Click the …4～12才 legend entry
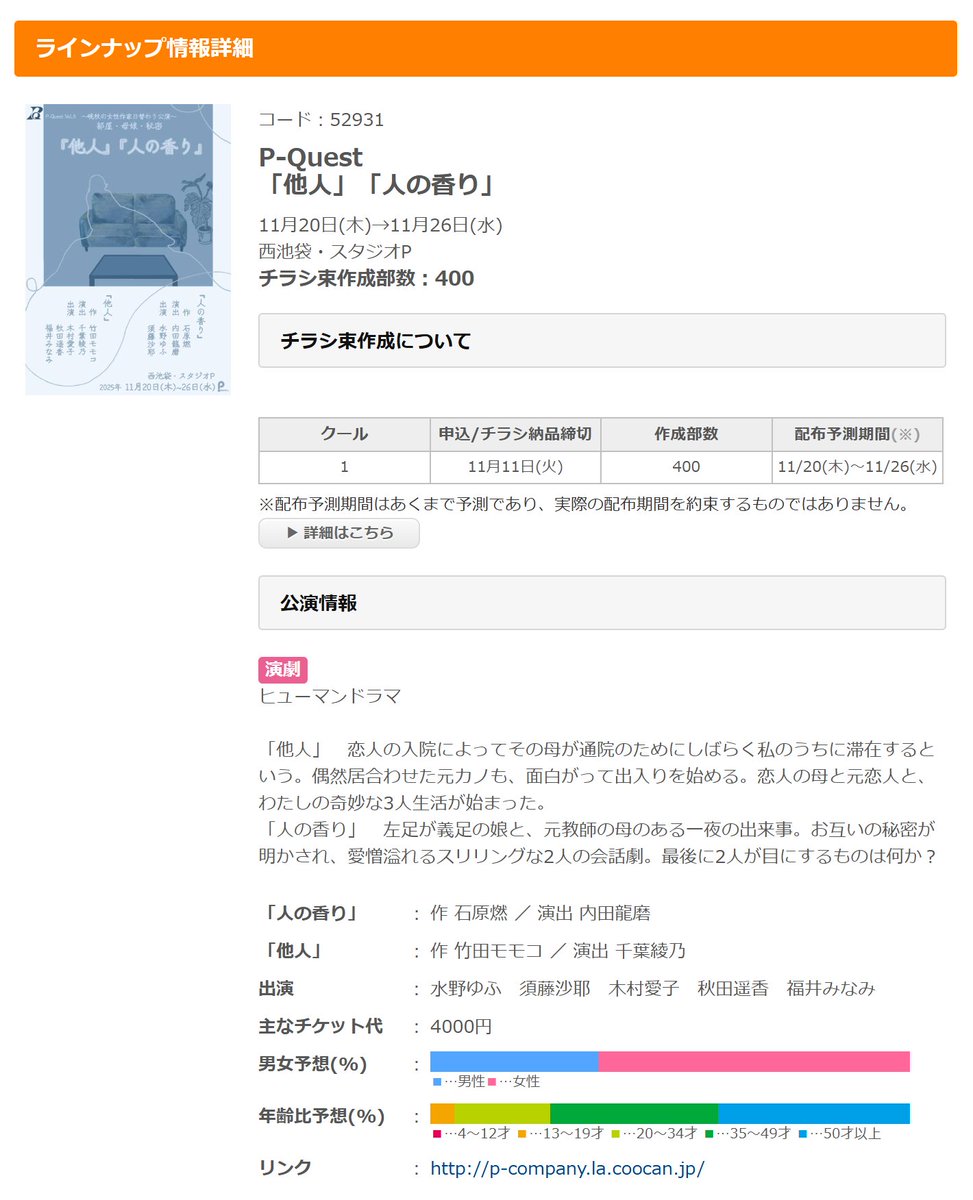Viewport: 973px width, 1200px height. coord(472,1134)
